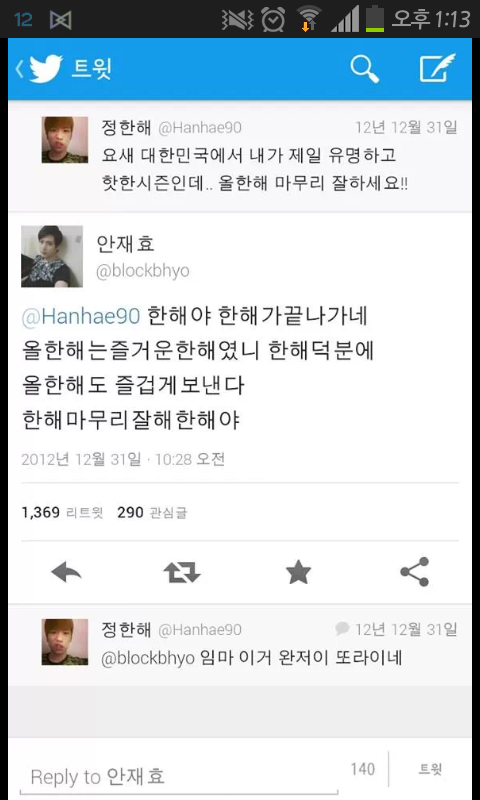480x800 pixels.
Task: Tap the alarm clock status icon
Action: pos(273,19)
